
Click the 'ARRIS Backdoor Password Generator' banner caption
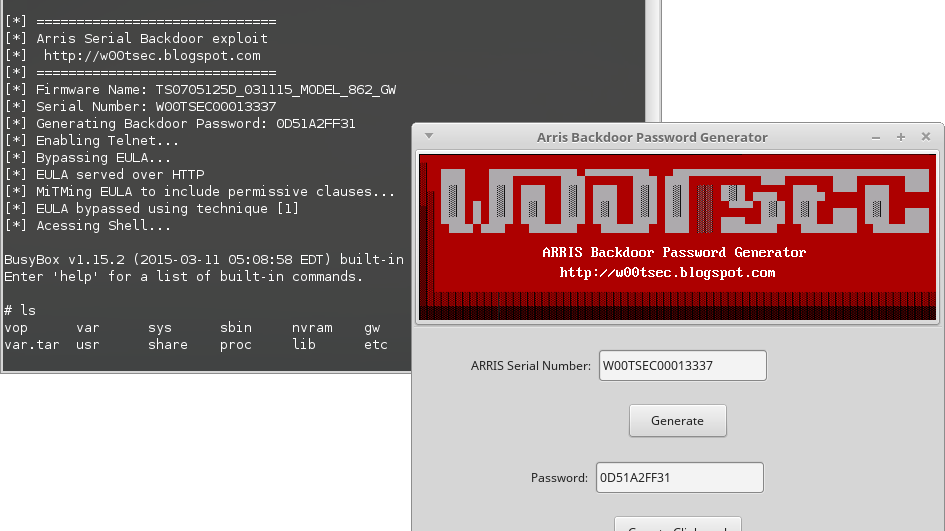(674, 252)
